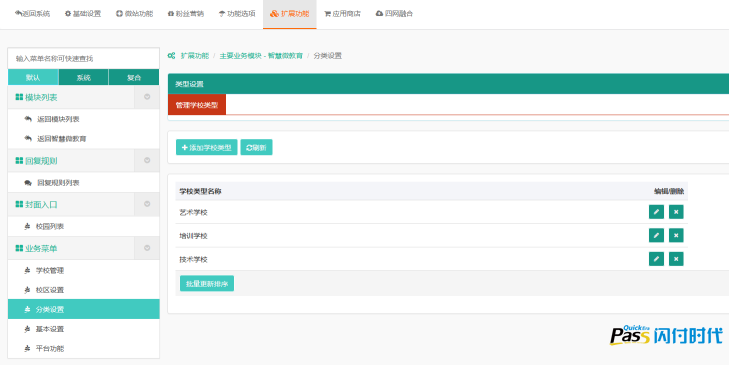Click the arrow icon beside 返回智慧微教育
Image resolution: width=729 pixels, height=365 pixels.
coord(28,139)
